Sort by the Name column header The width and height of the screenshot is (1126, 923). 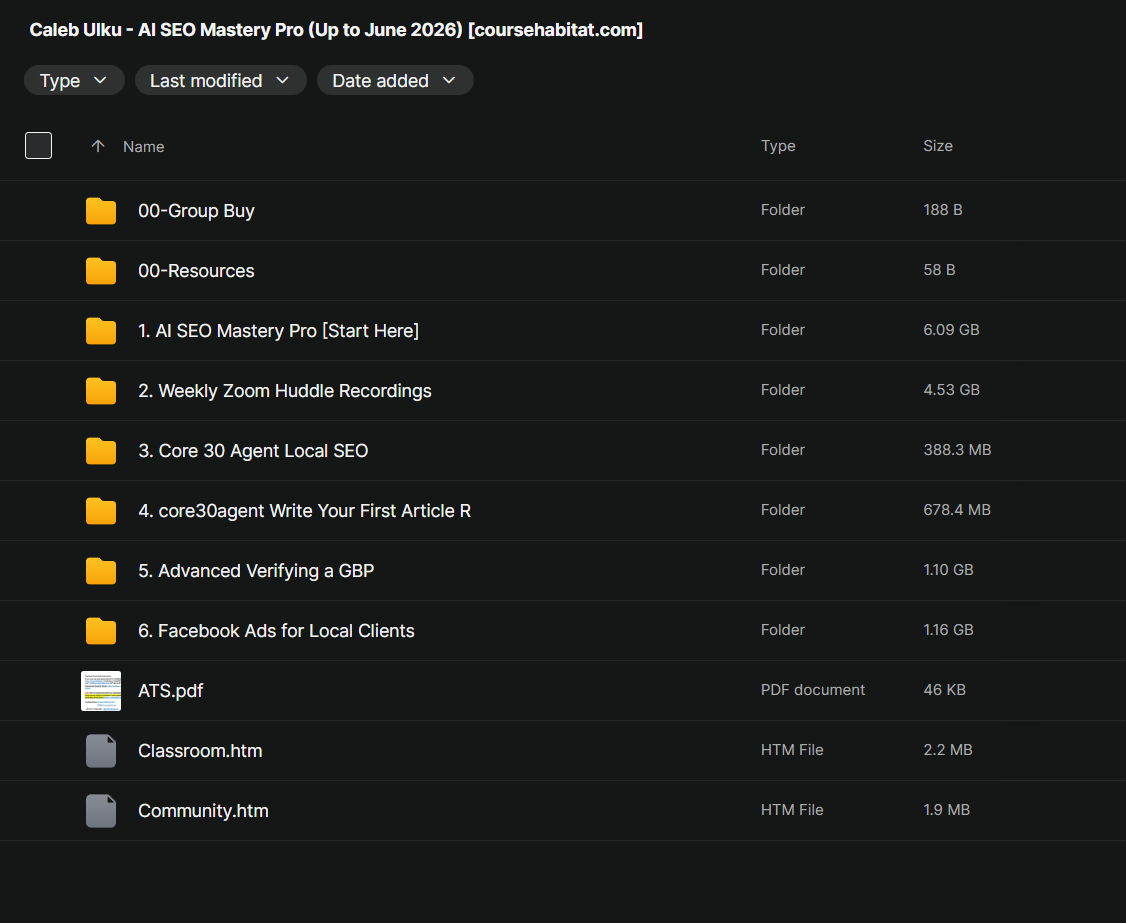point(144,147)
